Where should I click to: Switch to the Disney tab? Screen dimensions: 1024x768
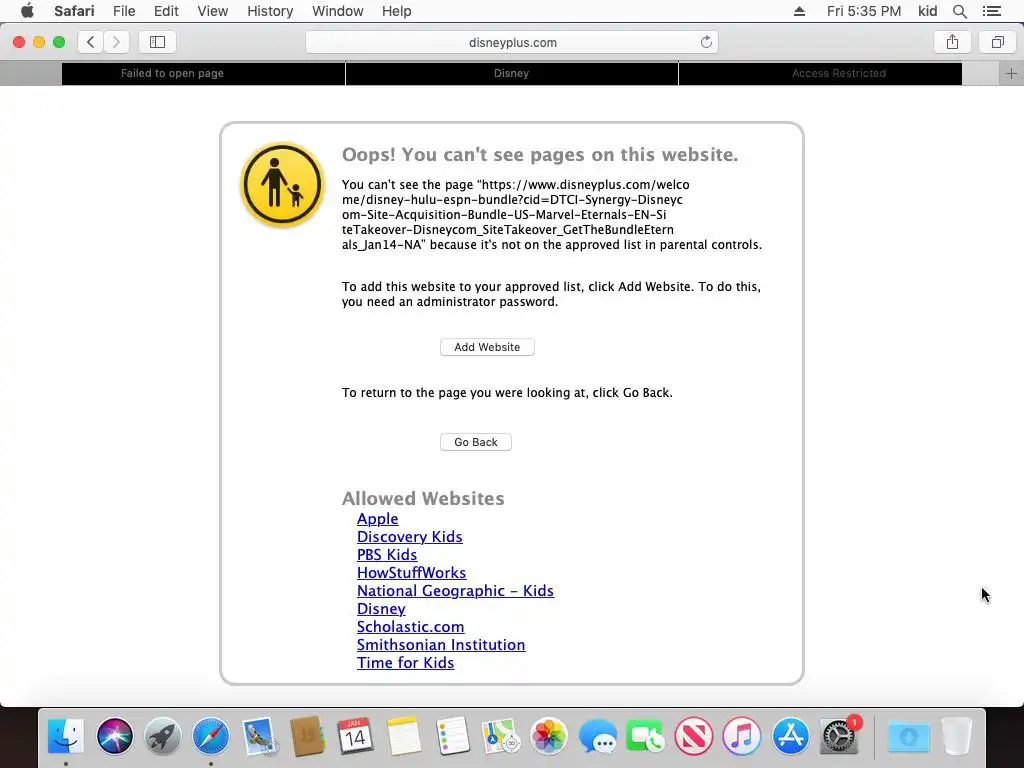(x=511, y=73)
